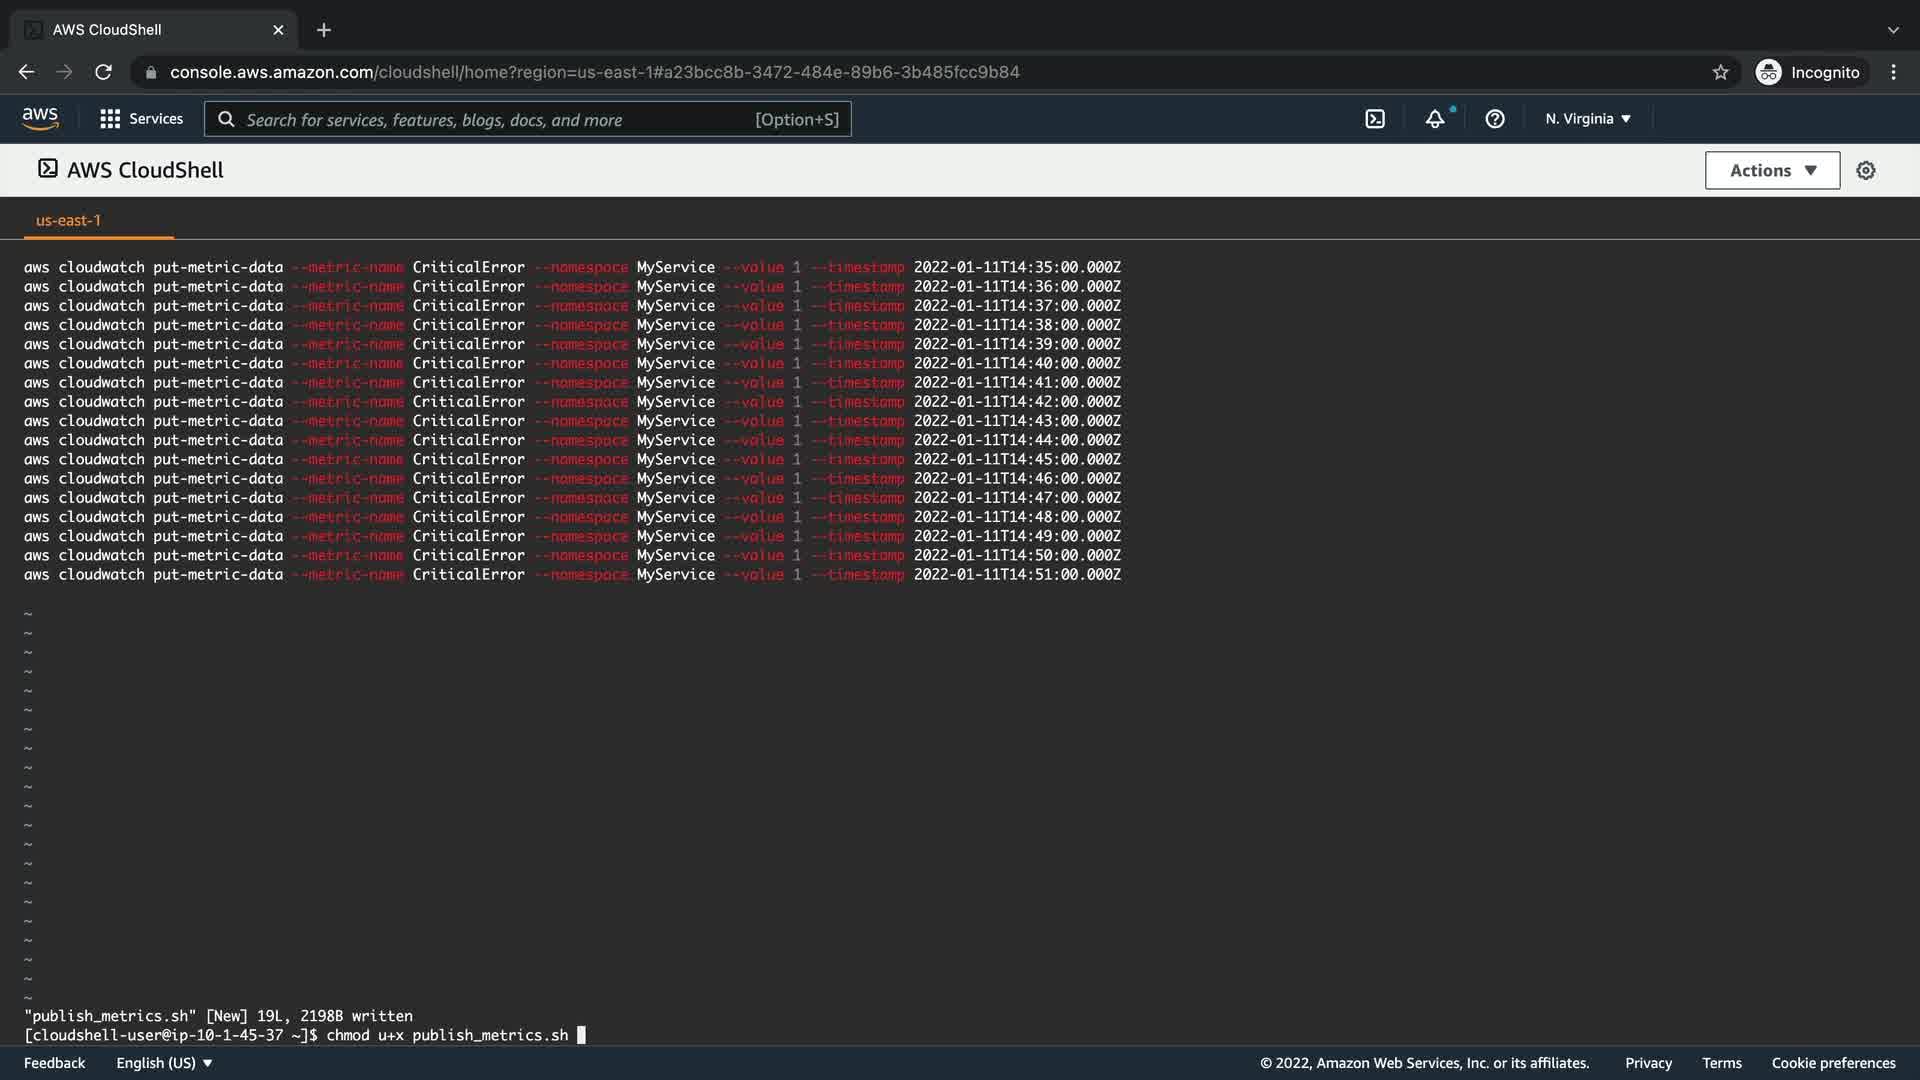
Task: Open the notifications bell
Action: 1435,119
